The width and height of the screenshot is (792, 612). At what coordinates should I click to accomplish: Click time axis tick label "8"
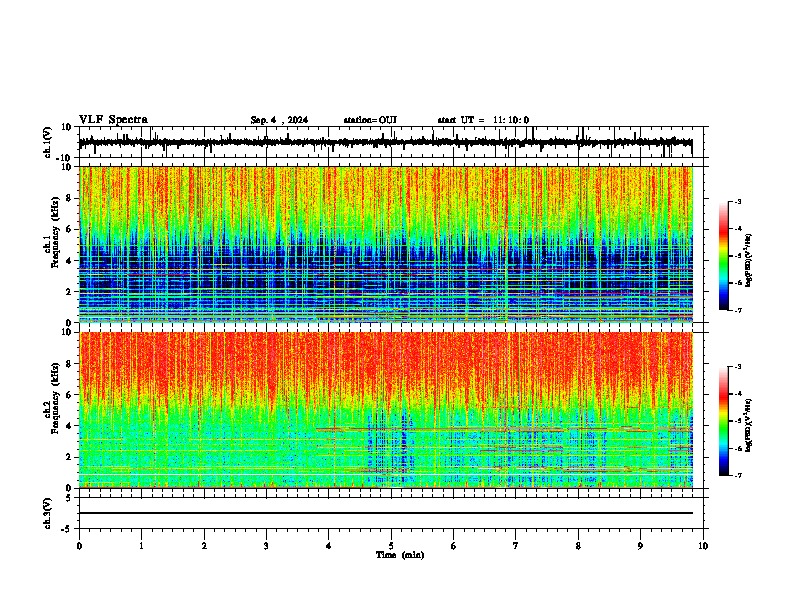pyautogui.click(x=578, y=546)
